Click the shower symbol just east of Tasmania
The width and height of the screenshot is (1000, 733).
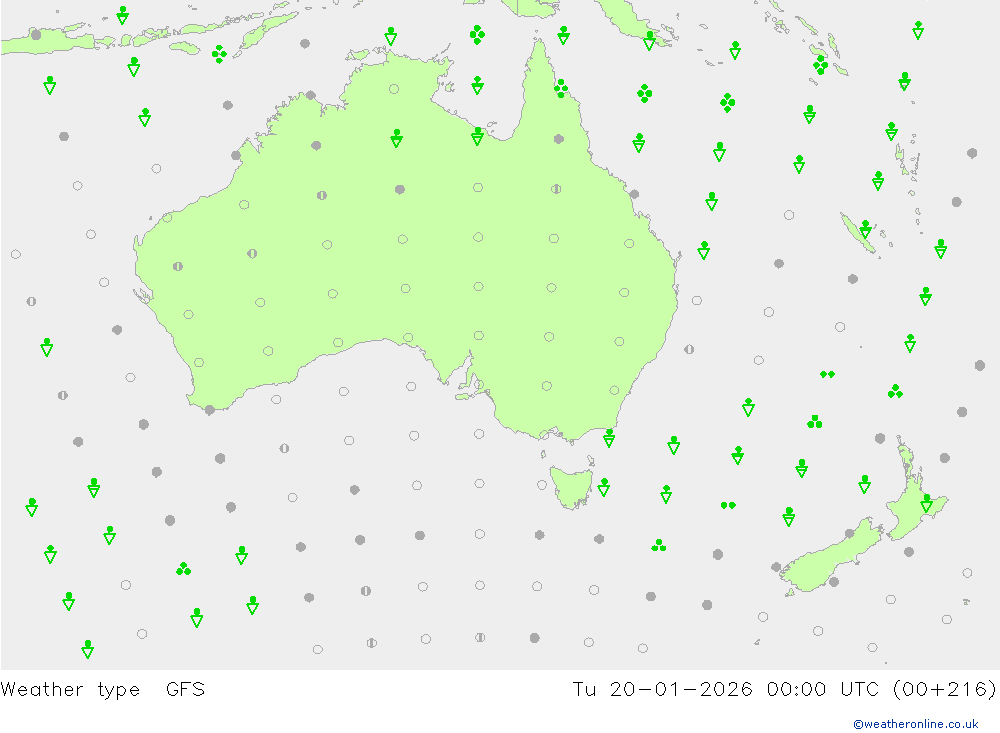[603, 487]
